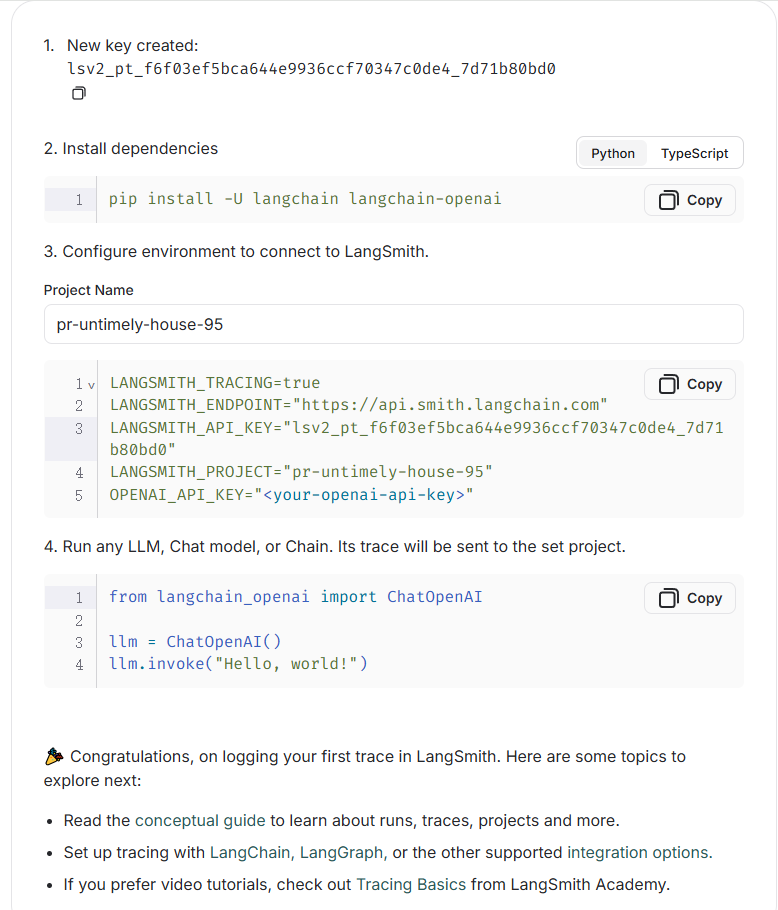Click the pip install -U langchain line
Viewport: 778px width, 910px height.
305,199
